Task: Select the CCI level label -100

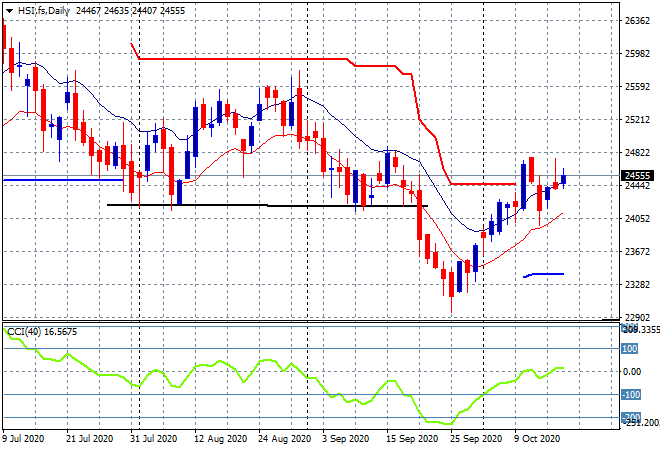Action: (631, 395)
